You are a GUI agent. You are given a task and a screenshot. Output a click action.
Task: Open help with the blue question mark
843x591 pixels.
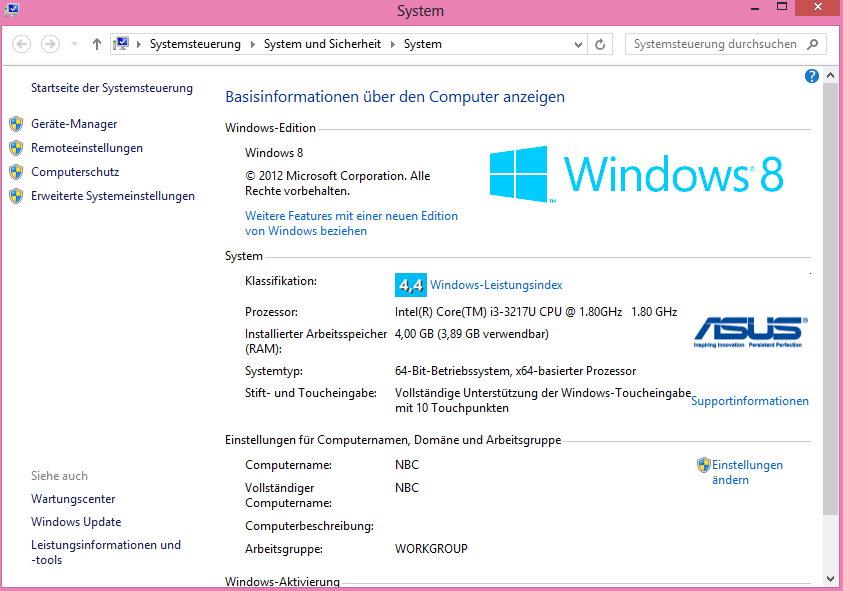pos(812,76)
